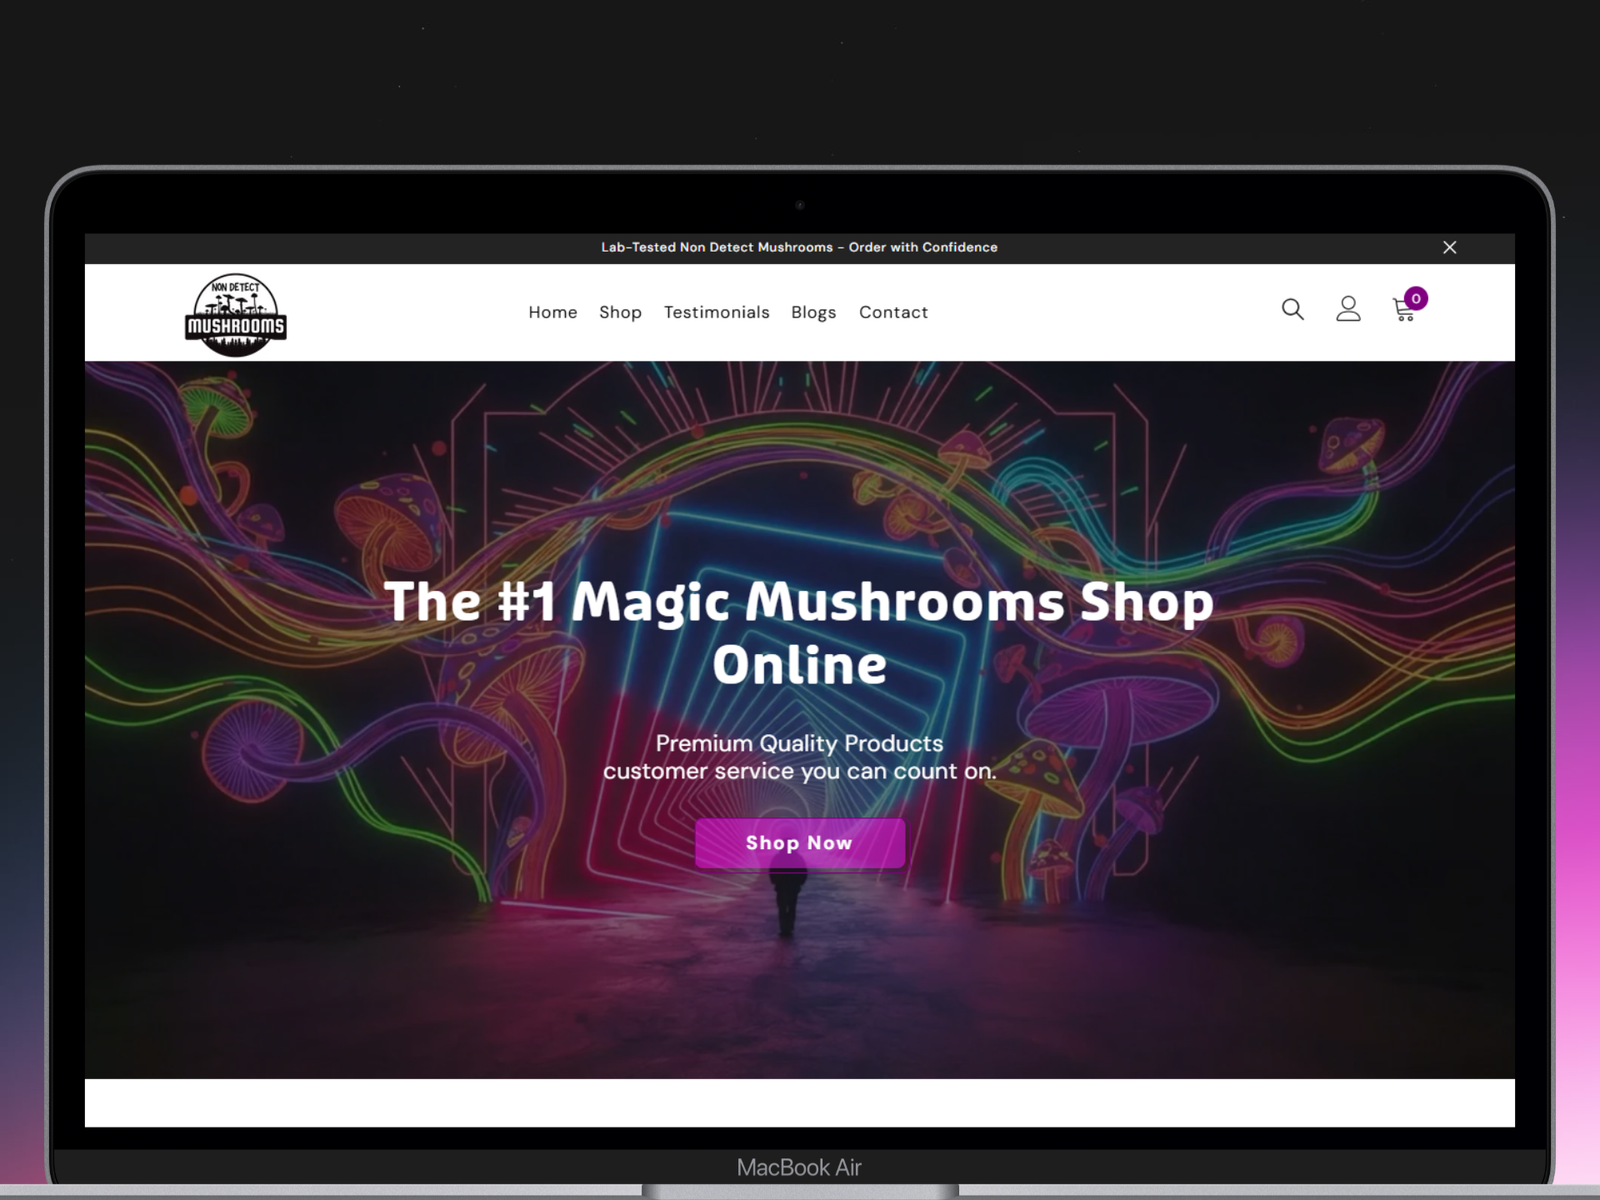The height and width of the screenshot is (1200, 1600).
Task: Click the hero headline about Magic Mushrooms Shop
Action: [799, 632]
